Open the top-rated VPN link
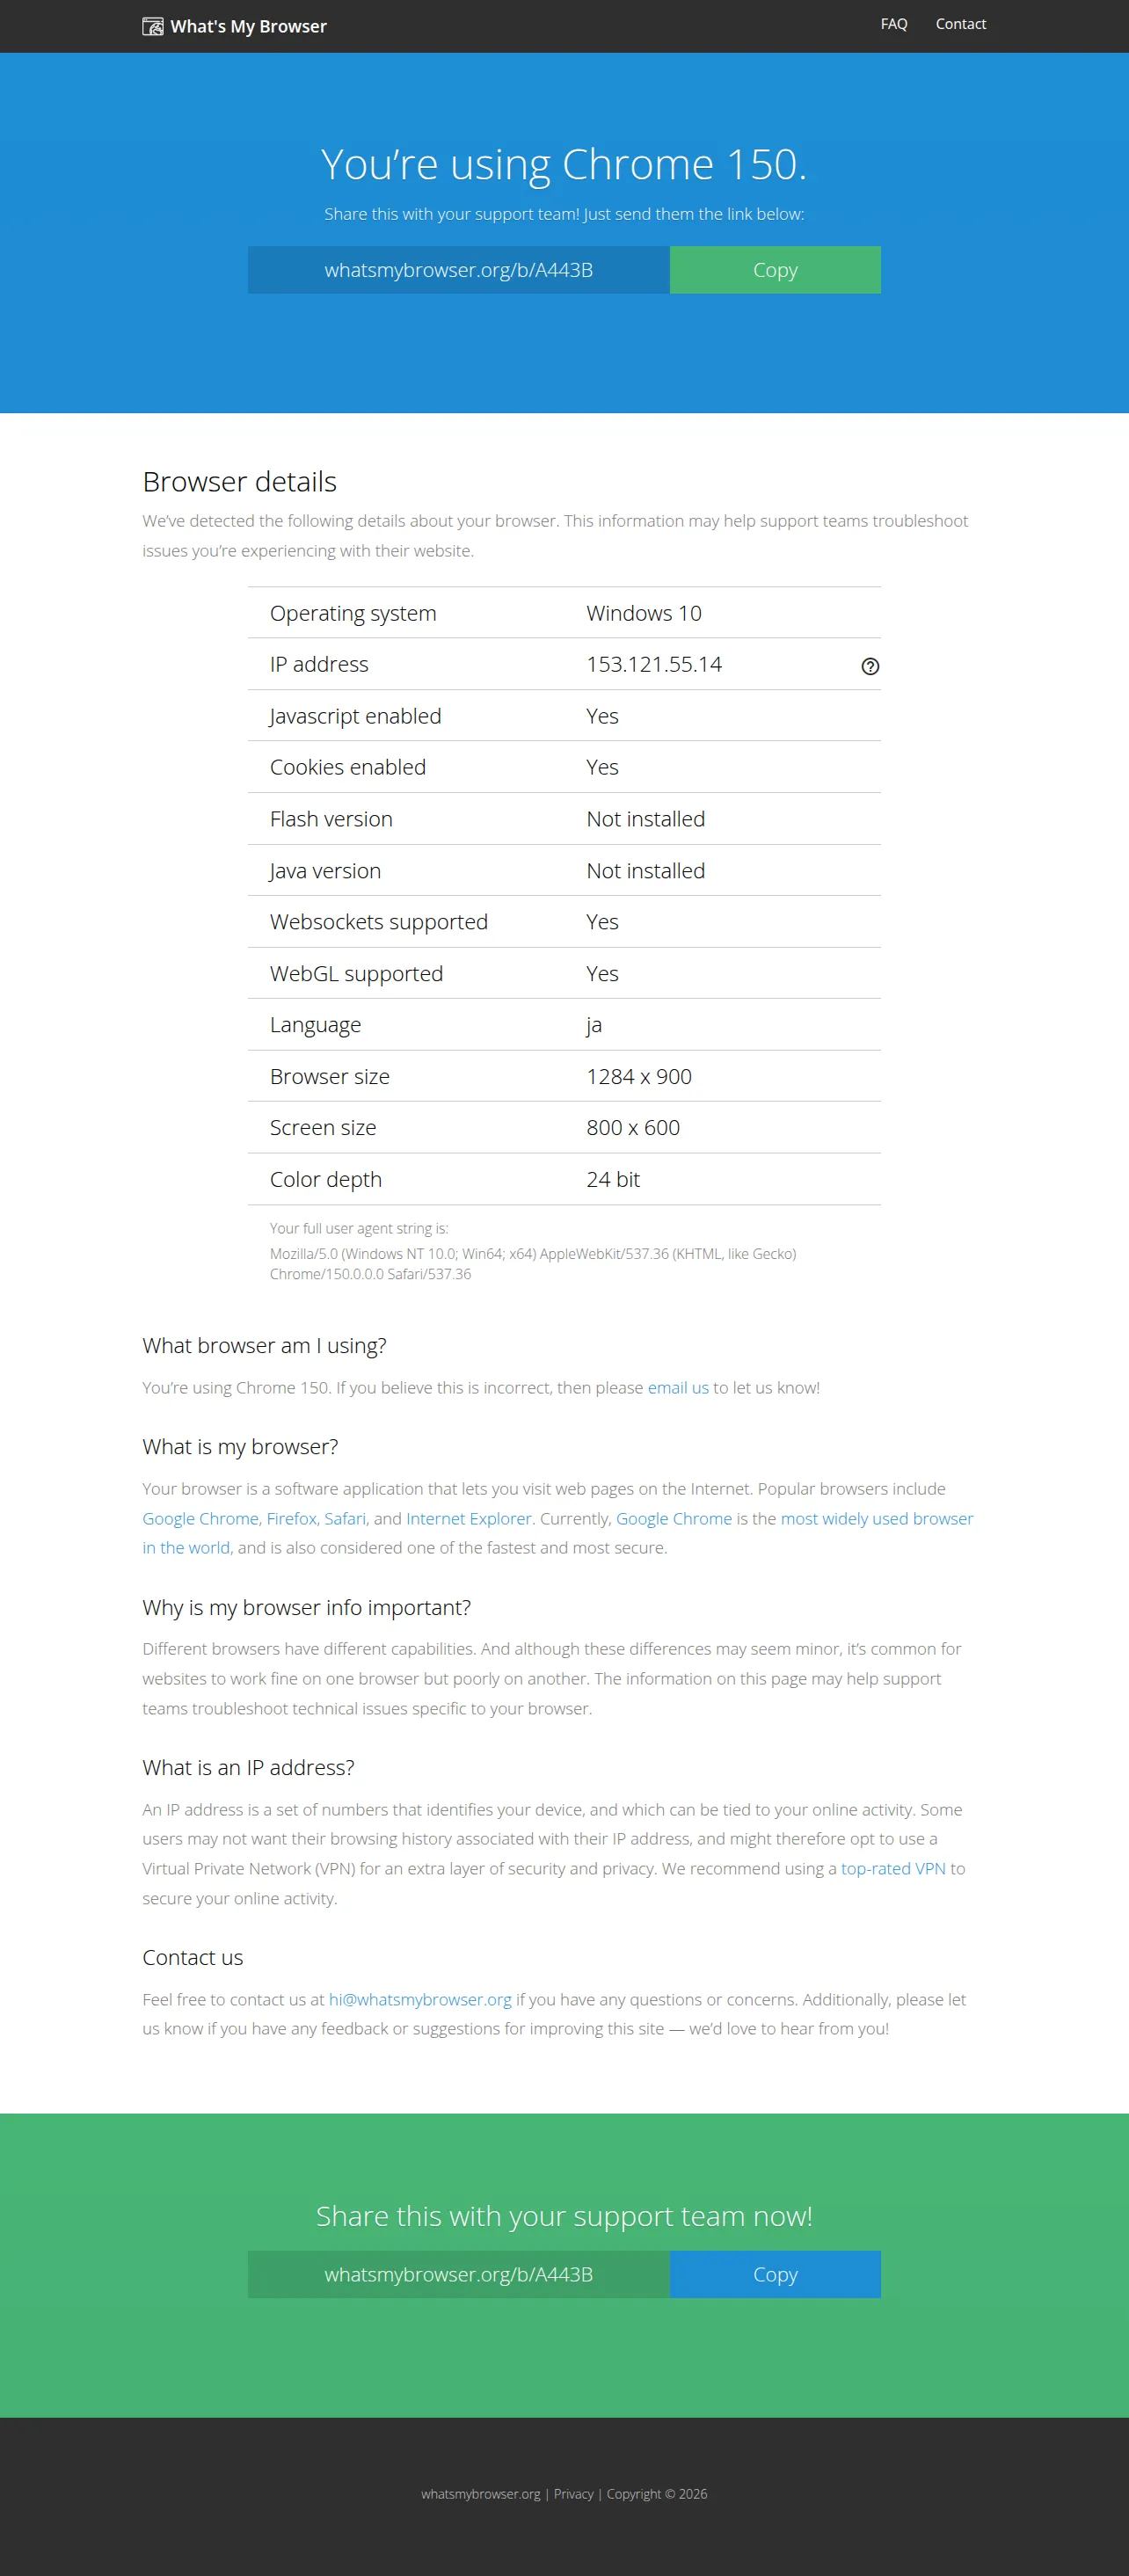Viewport: 1129px width, 2576px height. point(892,1868)
